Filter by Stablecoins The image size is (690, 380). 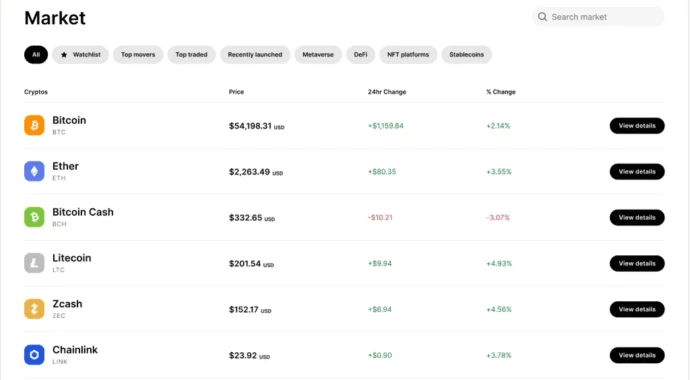pyautogui.click(x=466, y=55)
